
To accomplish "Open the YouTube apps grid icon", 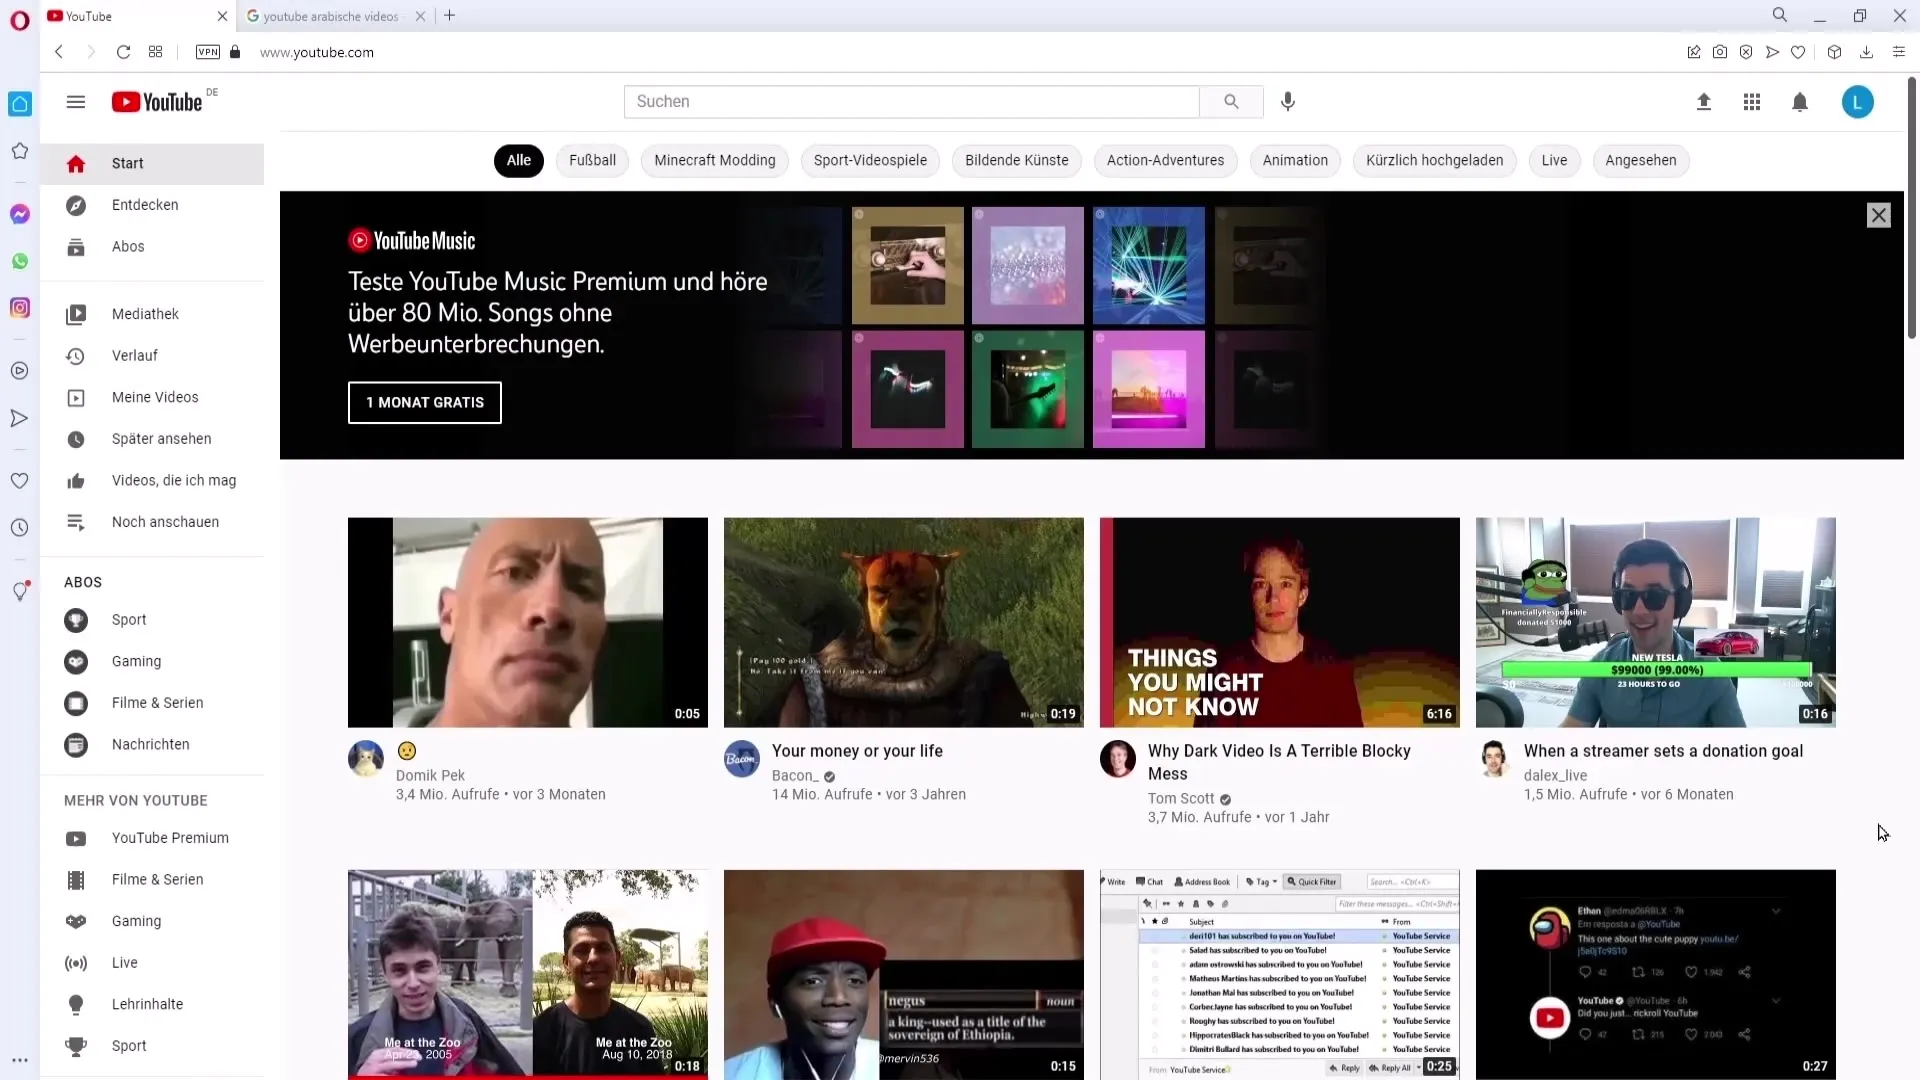I will point(1752,102).
